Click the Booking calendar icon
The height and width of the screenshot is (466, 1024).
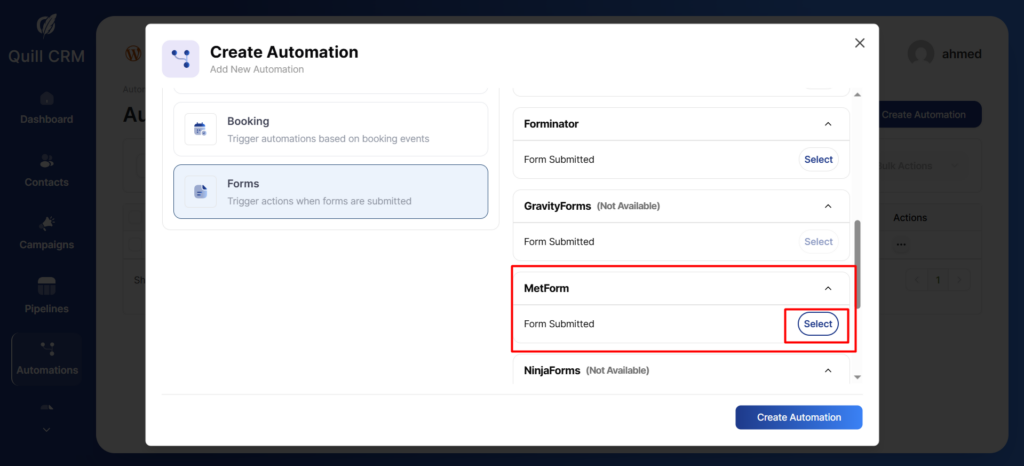(x=200, y=128)
